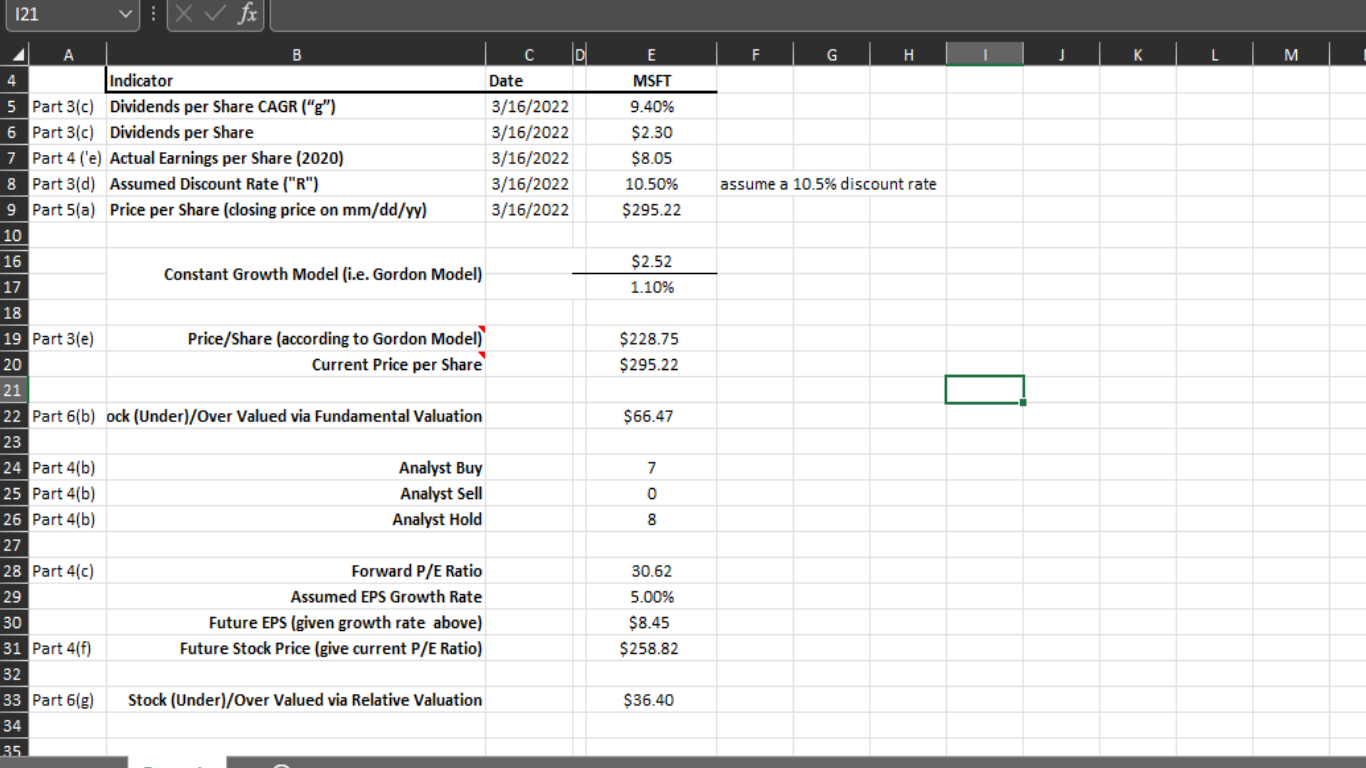Select the 9.40% Dividends CAGR cell
Screen dimensions: 1366x768
pos(651,106)
